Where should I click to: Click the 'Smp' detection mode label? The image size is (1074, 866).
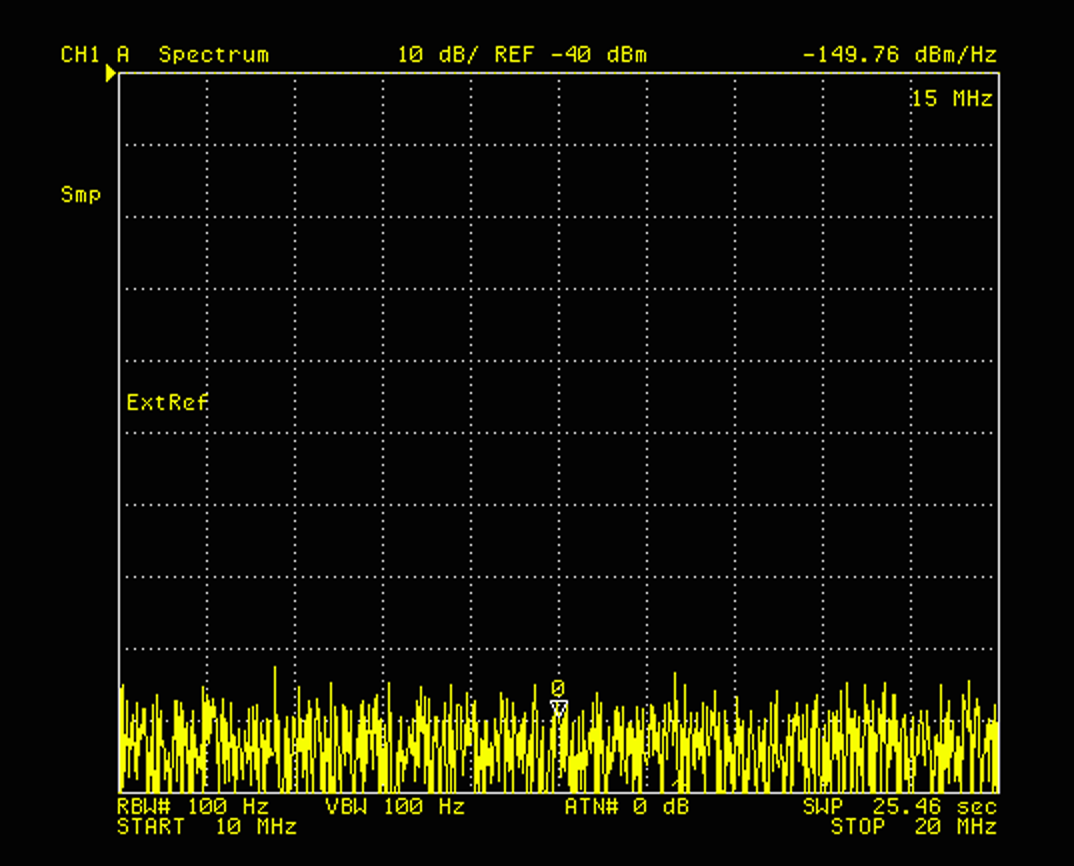click(x=81, y=195)
